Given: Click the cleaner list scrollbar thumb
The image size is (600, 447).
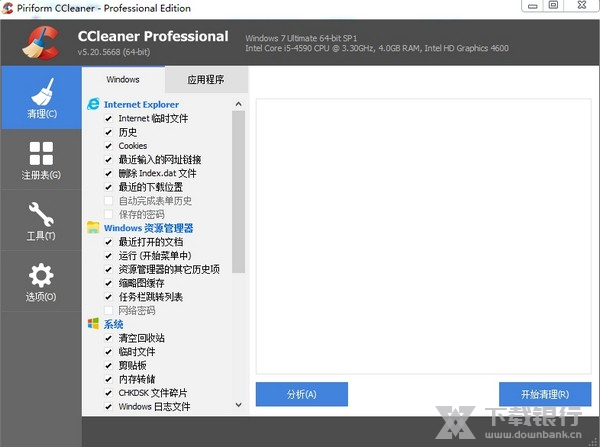Looking at the screenshot, I should pos(238,192).
